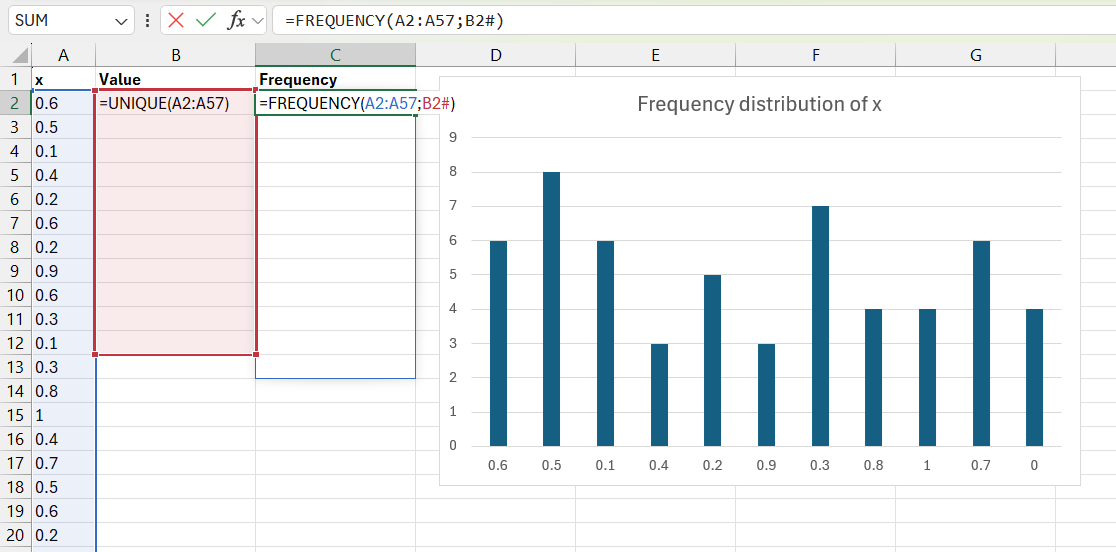
Task: Select column A header
Action: [x=64, y=55]
